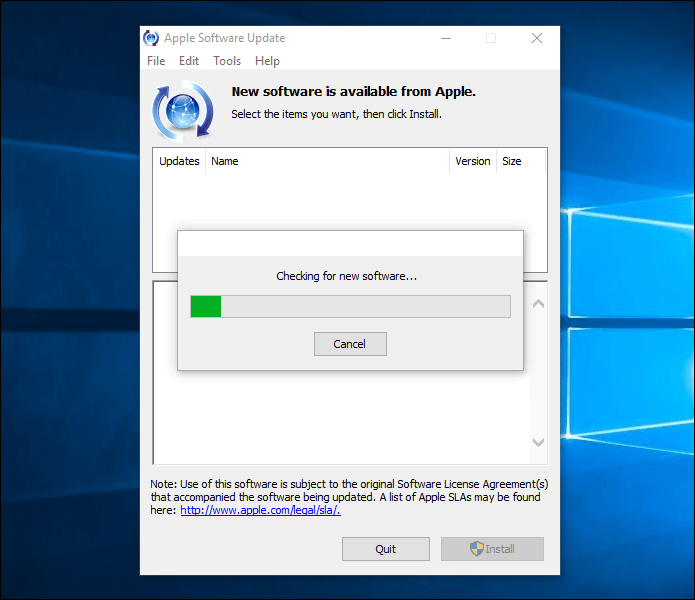Minimize the Apple Software Update window
This screenshot has height=600, width=695.
coord(446,38)
